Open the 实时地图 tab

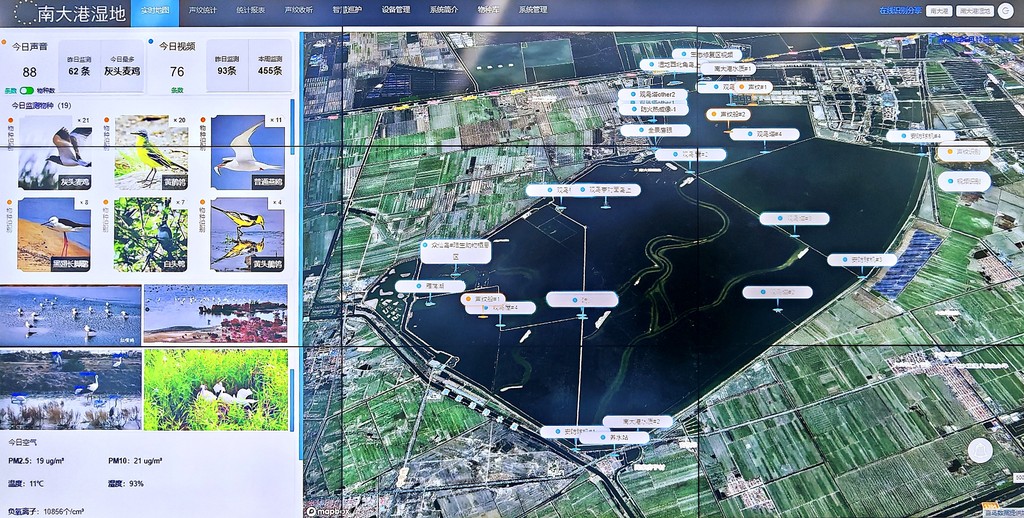click(155, 11)
